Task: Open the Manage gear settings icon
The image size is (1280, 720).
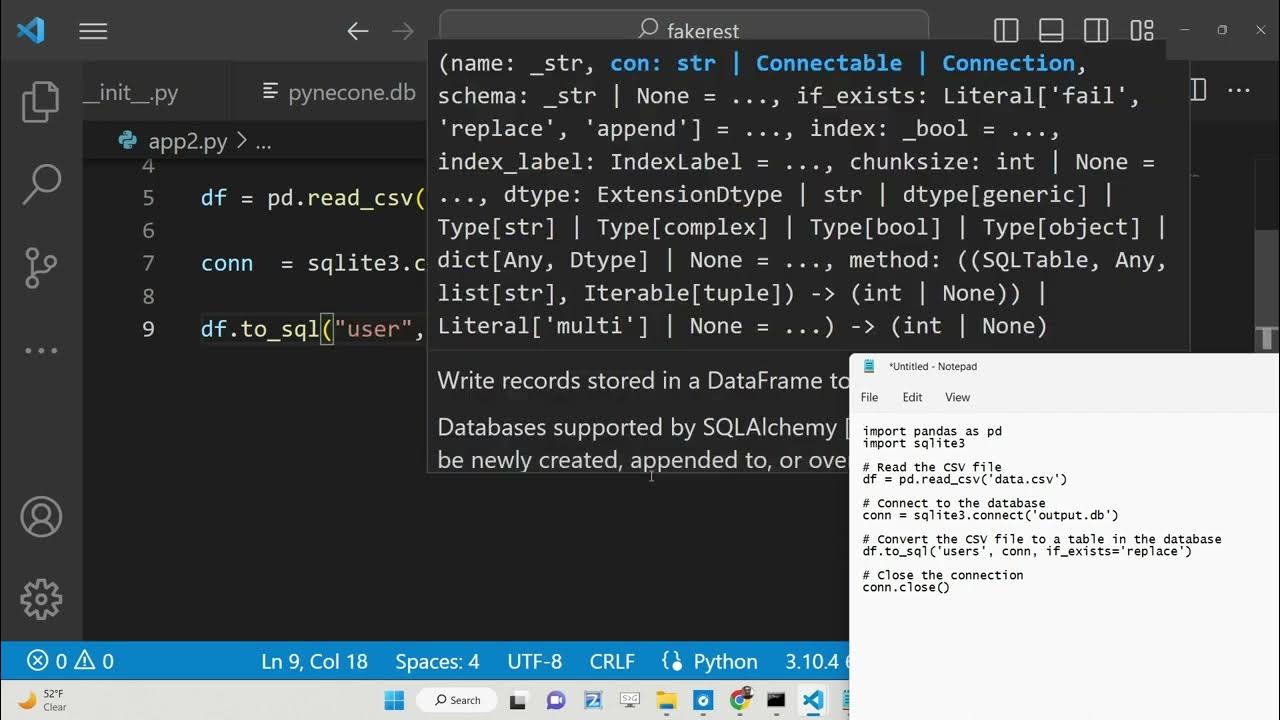Action: 41,598
